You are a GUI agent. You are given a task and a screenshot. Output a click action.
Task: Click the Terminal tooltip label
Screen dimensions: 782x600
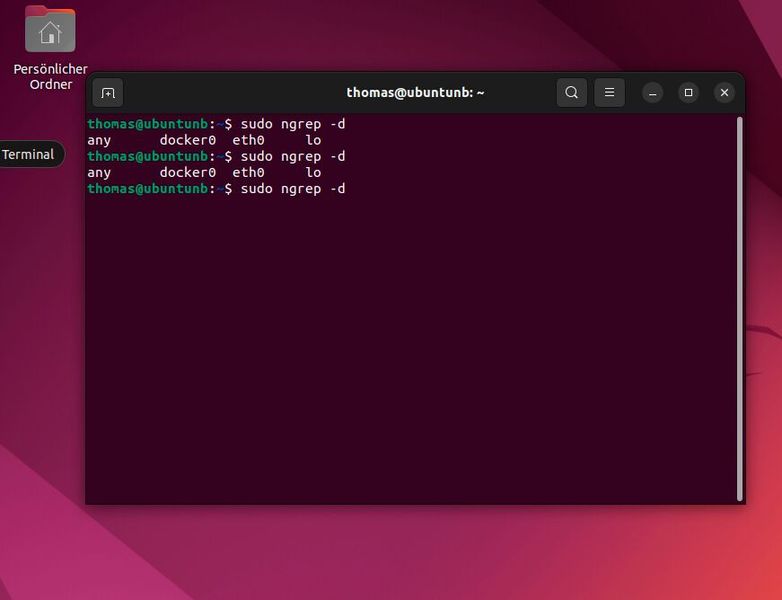tap(28, 154)
